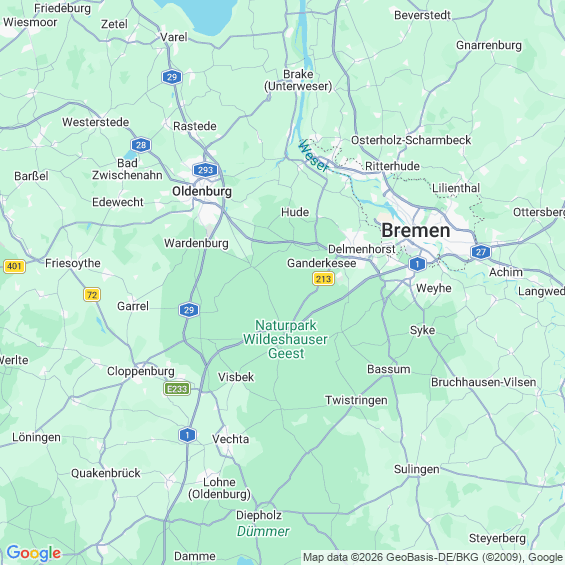Click the A1 shield south of Bremen
Viewport: 565px width, 565px height.
(x=417, y=264)
